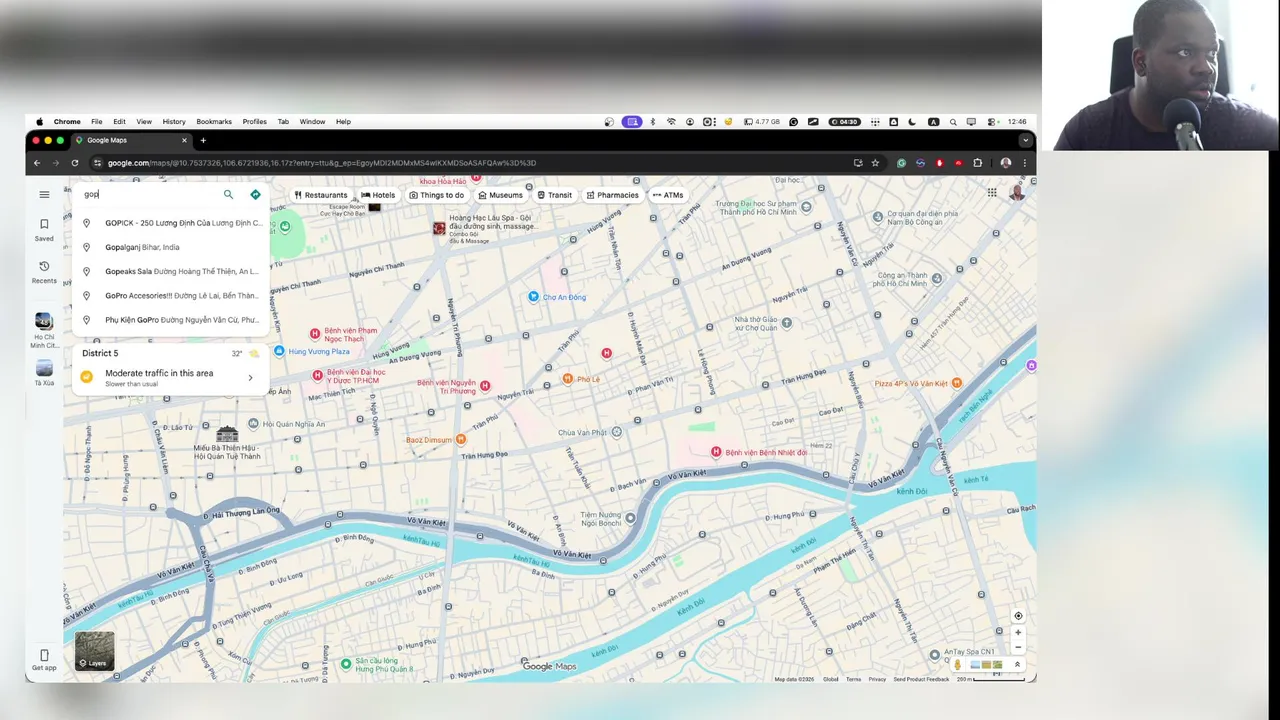This screenshot has height=720, width=1280.
Task: Filter map by ATMs
Action: (x=668, y=195)
